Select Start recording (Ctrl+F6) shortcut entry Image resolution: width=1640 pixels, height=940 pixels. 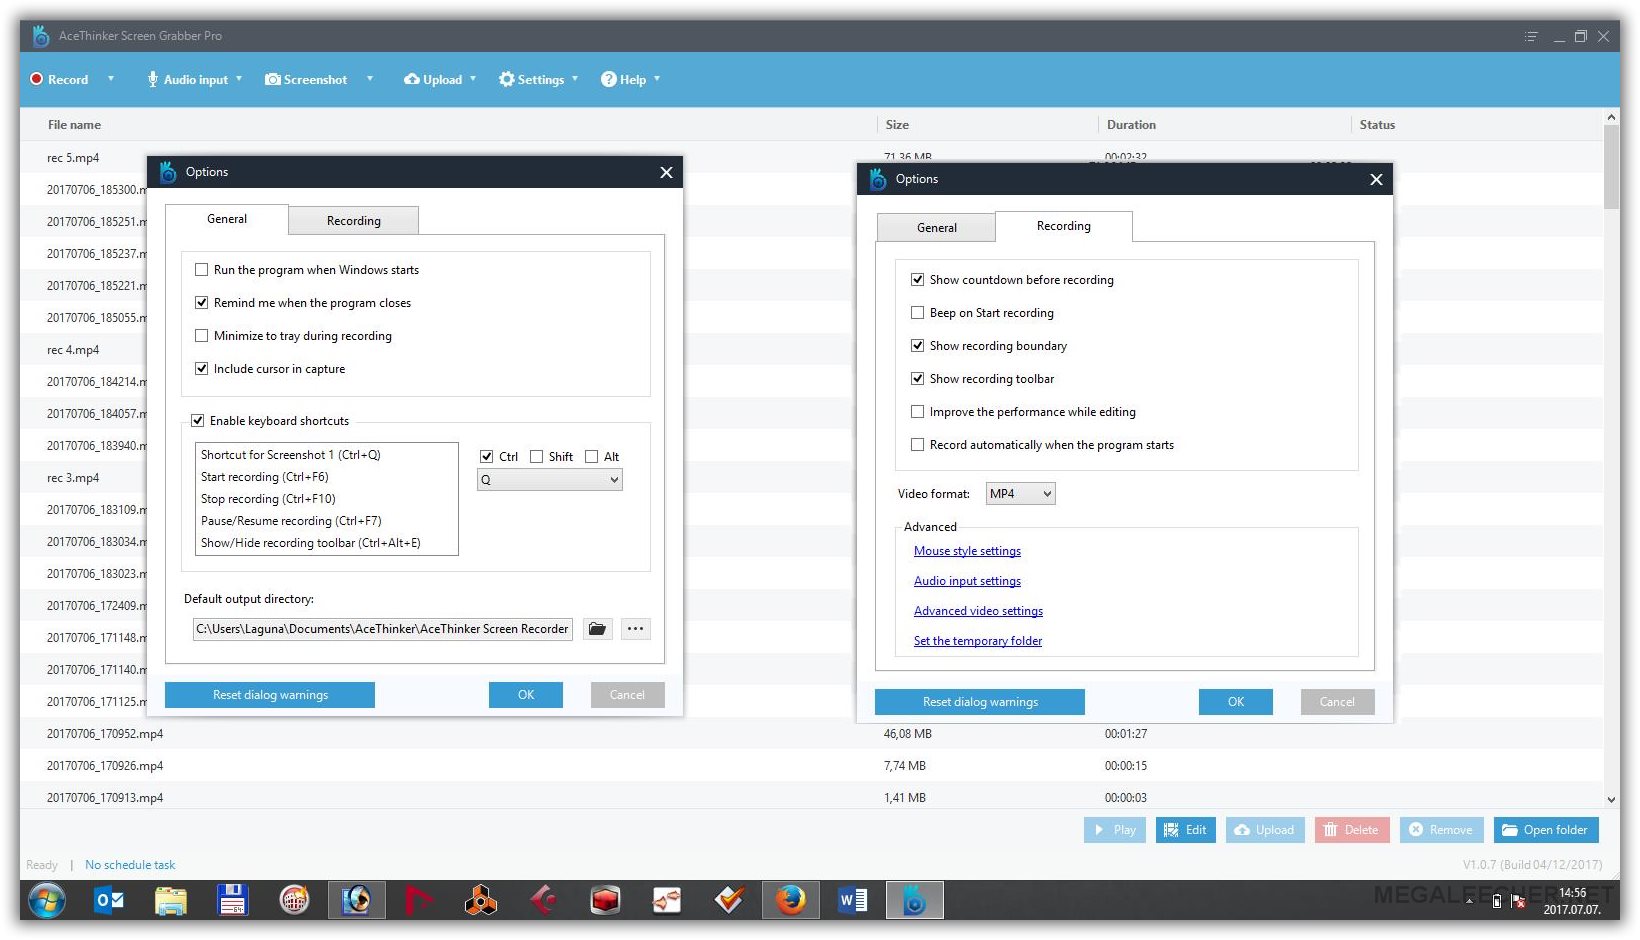click(265, 477)
